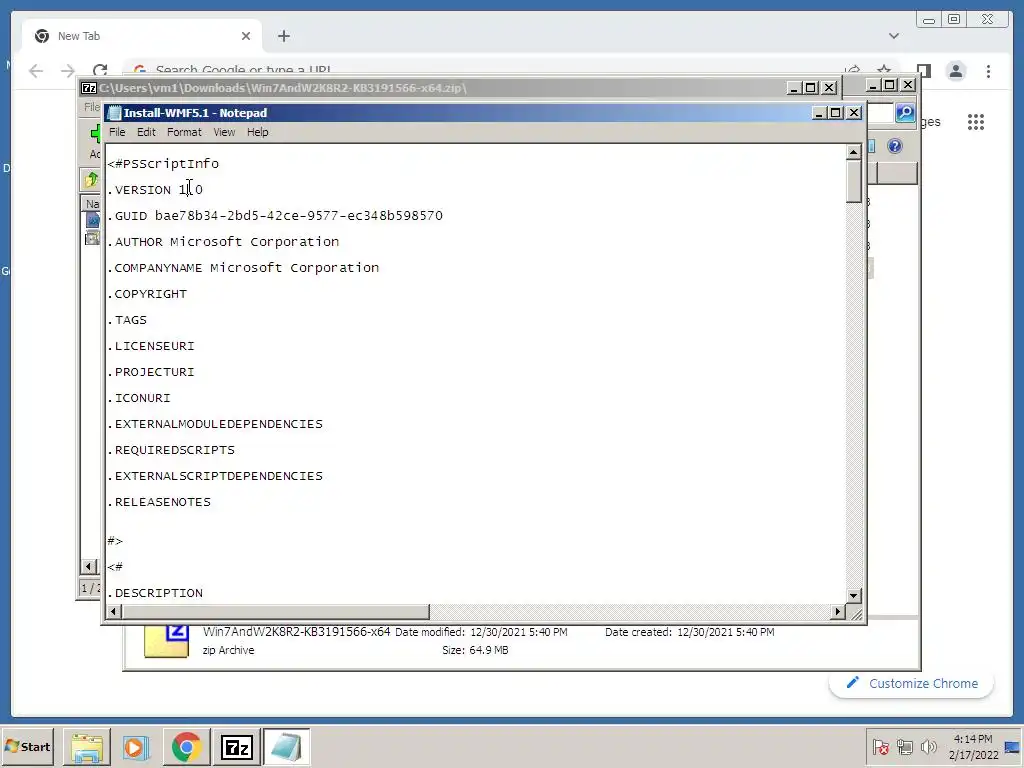Click Chrome share page icon
1024x768 pixels.
click(852, 69)
